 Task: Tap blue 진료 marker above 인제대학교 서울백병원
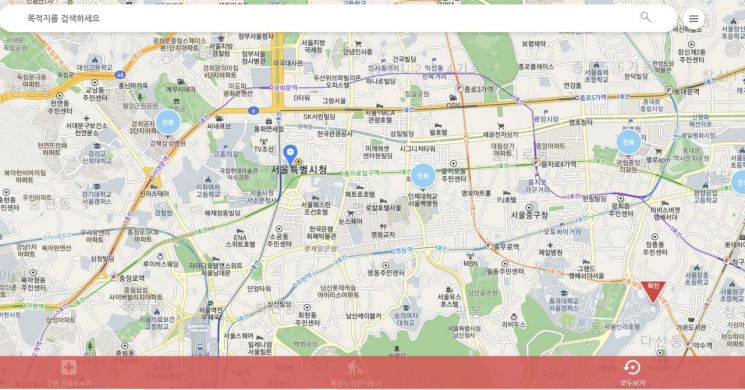(422, 176)
